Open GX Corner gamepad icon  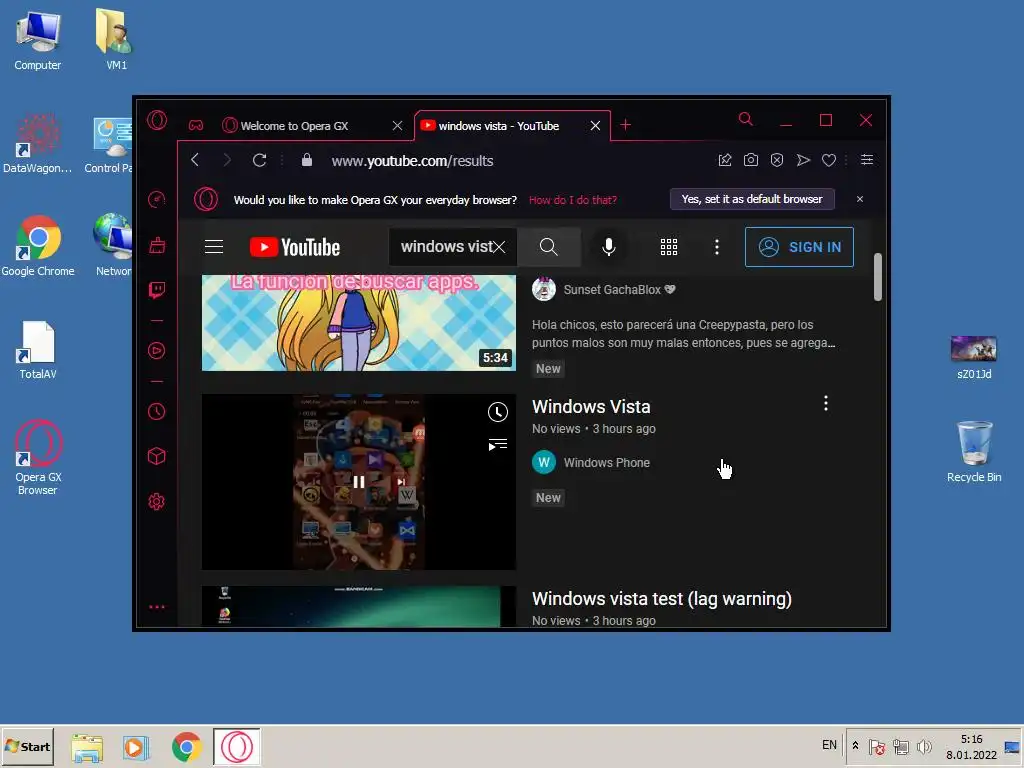point(196,125)
